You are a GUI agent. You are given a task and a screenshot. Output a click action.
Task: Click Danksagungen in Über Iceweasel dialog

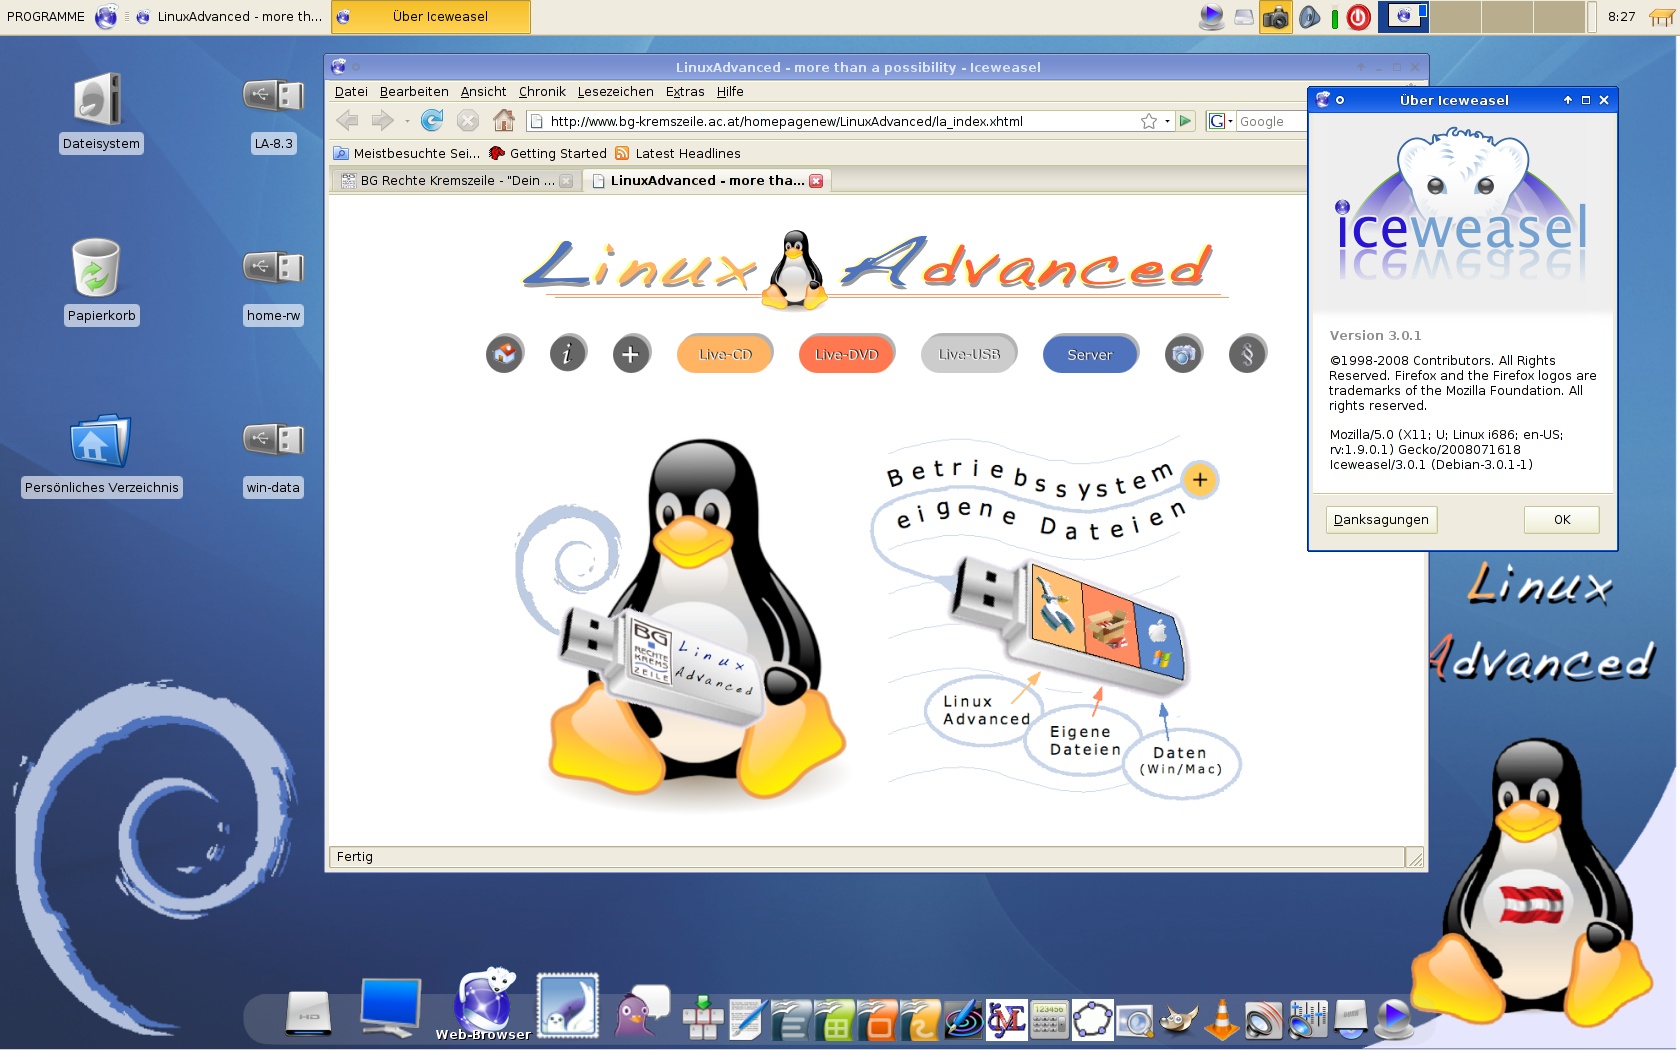tap(1381, 520)
